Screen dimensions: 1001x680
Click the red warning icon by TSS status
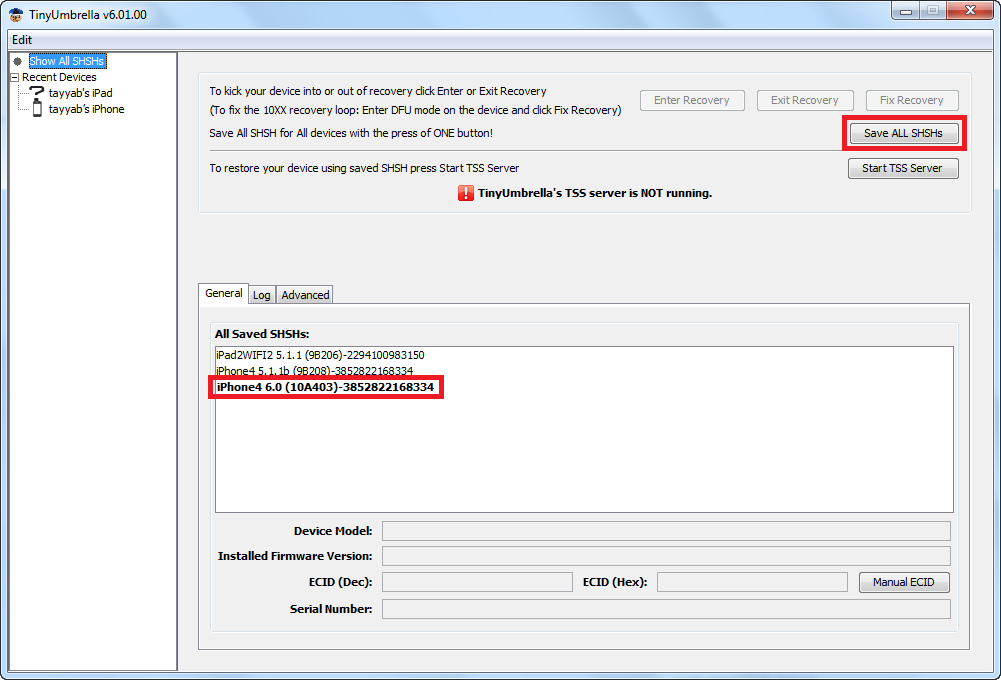[x=465, y=193]
